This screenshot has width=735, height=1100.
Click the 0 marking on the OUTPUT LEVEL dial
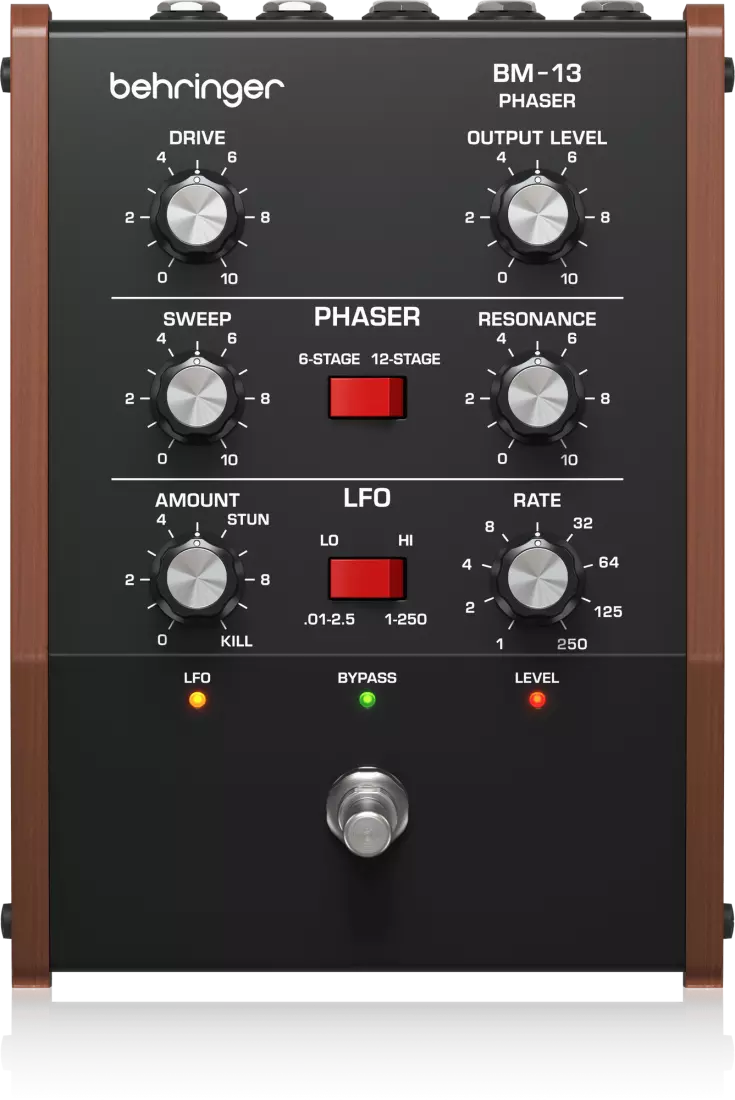point(502,278)
